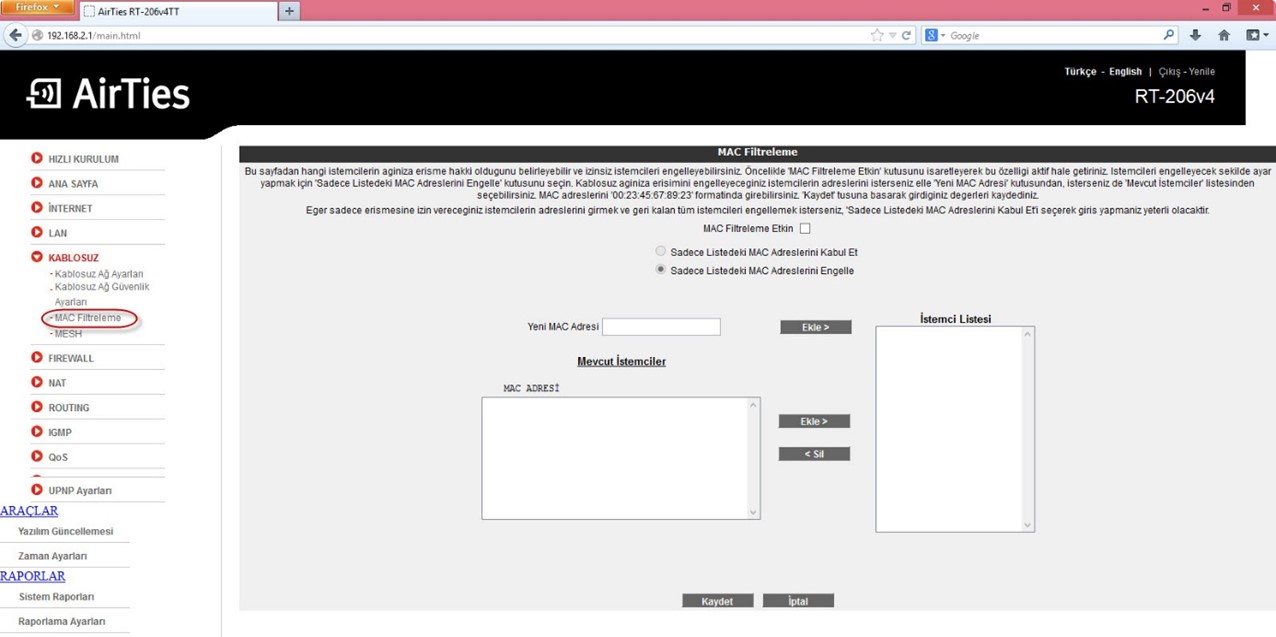Click 'Ekle >' button beside Mevcut İstemciler list
The width and height of the screenshot is (1276, 637).
click(x=814, y=421)
